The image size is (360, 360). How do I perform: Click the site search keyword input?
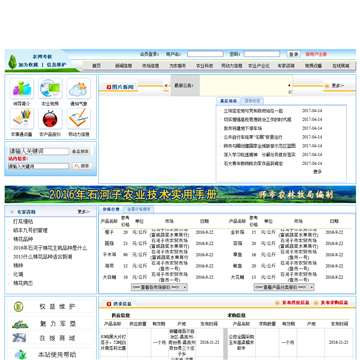click(x=39, y=166)
